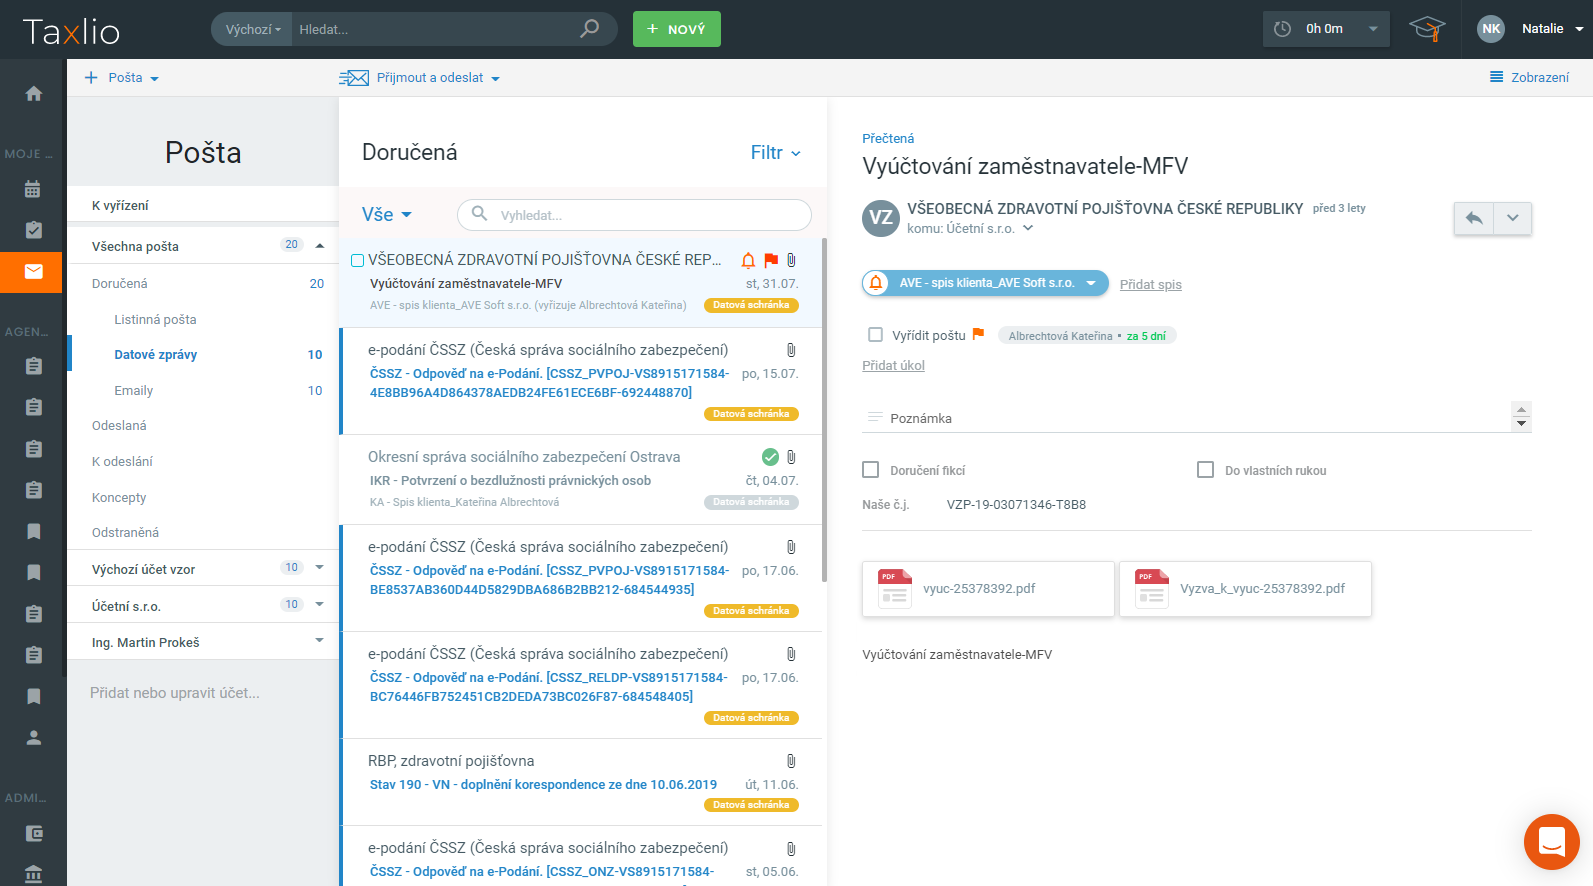Select Datové zprávy folder

click(x=156, y=355)
